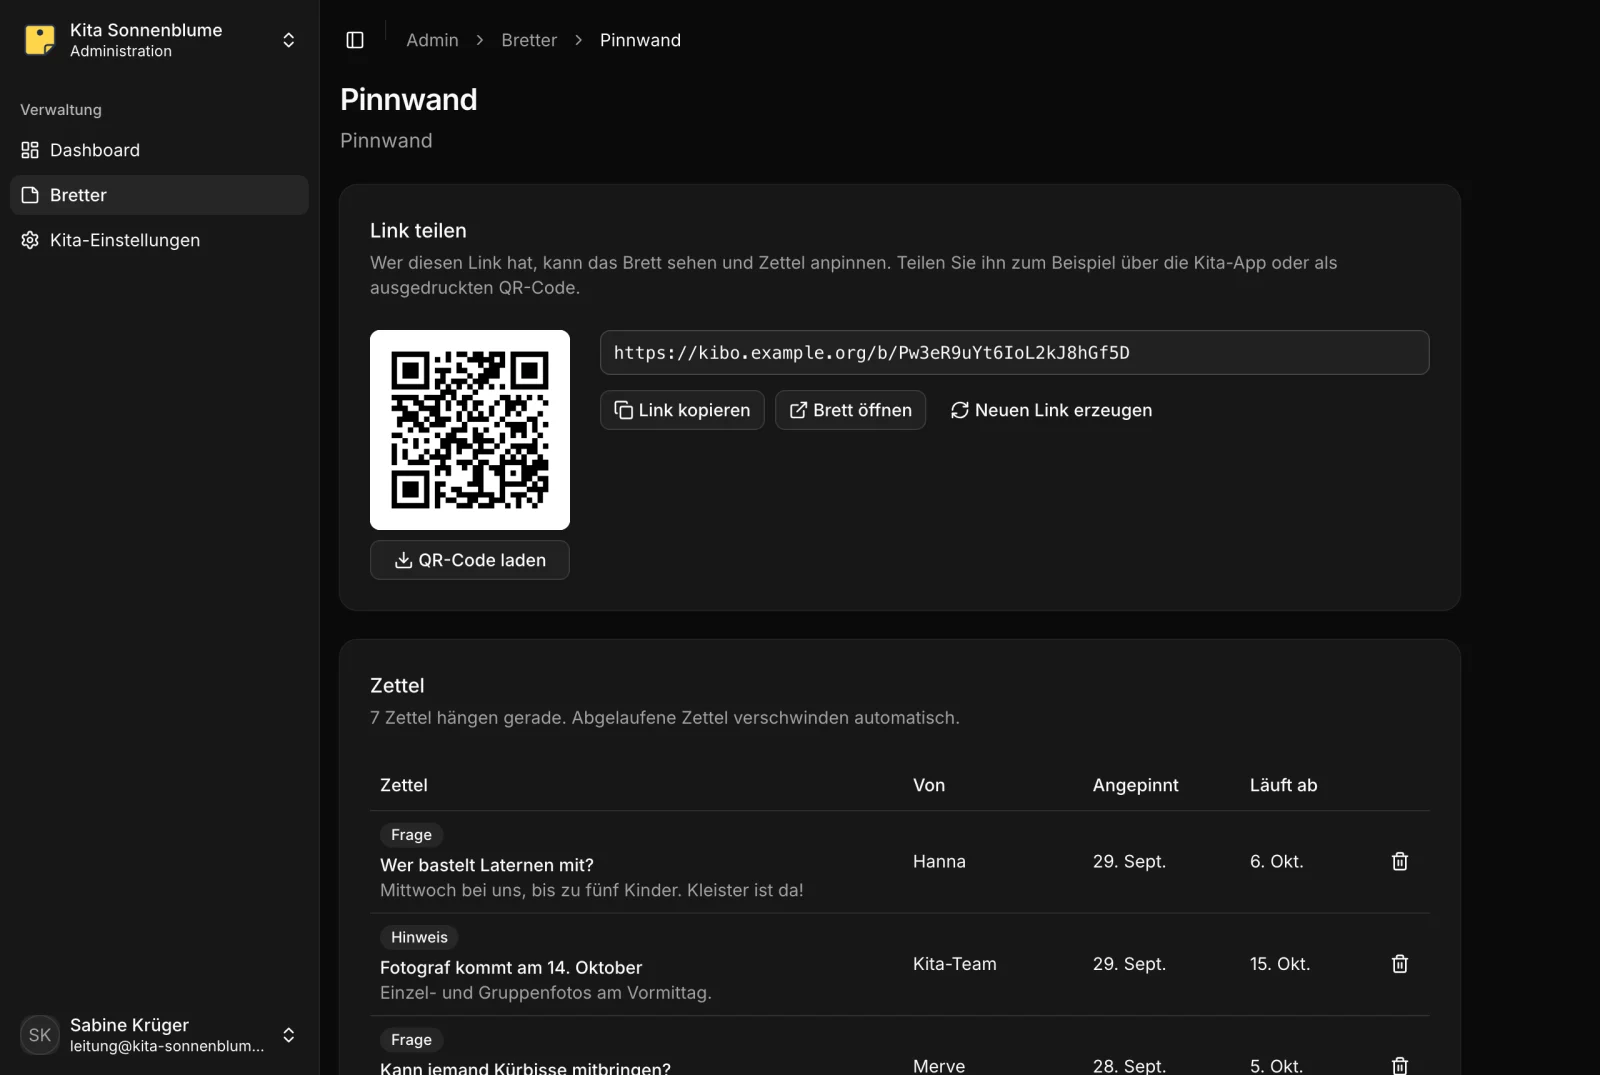Open Kita-Einstellungen in the sidebar
This screenshot has width=1600, height=1075.
click(159, 240)
